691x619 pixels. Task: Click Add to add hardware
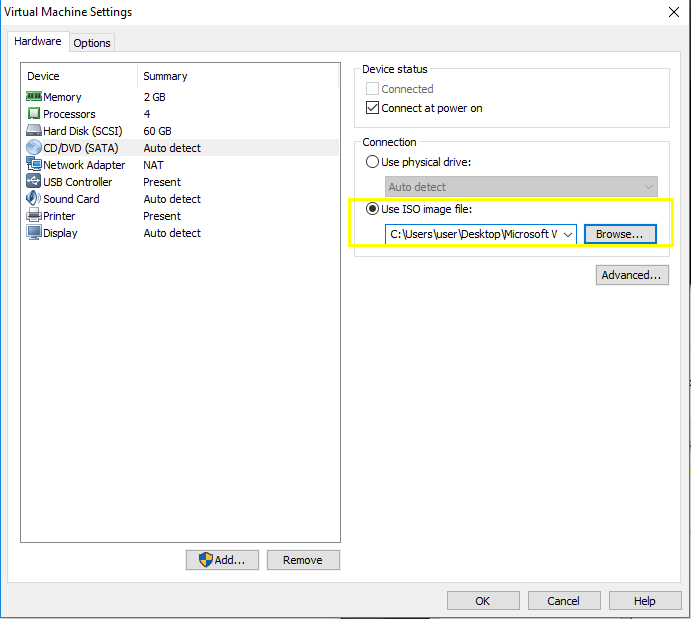pyautogui.click(x=222, y=560)
